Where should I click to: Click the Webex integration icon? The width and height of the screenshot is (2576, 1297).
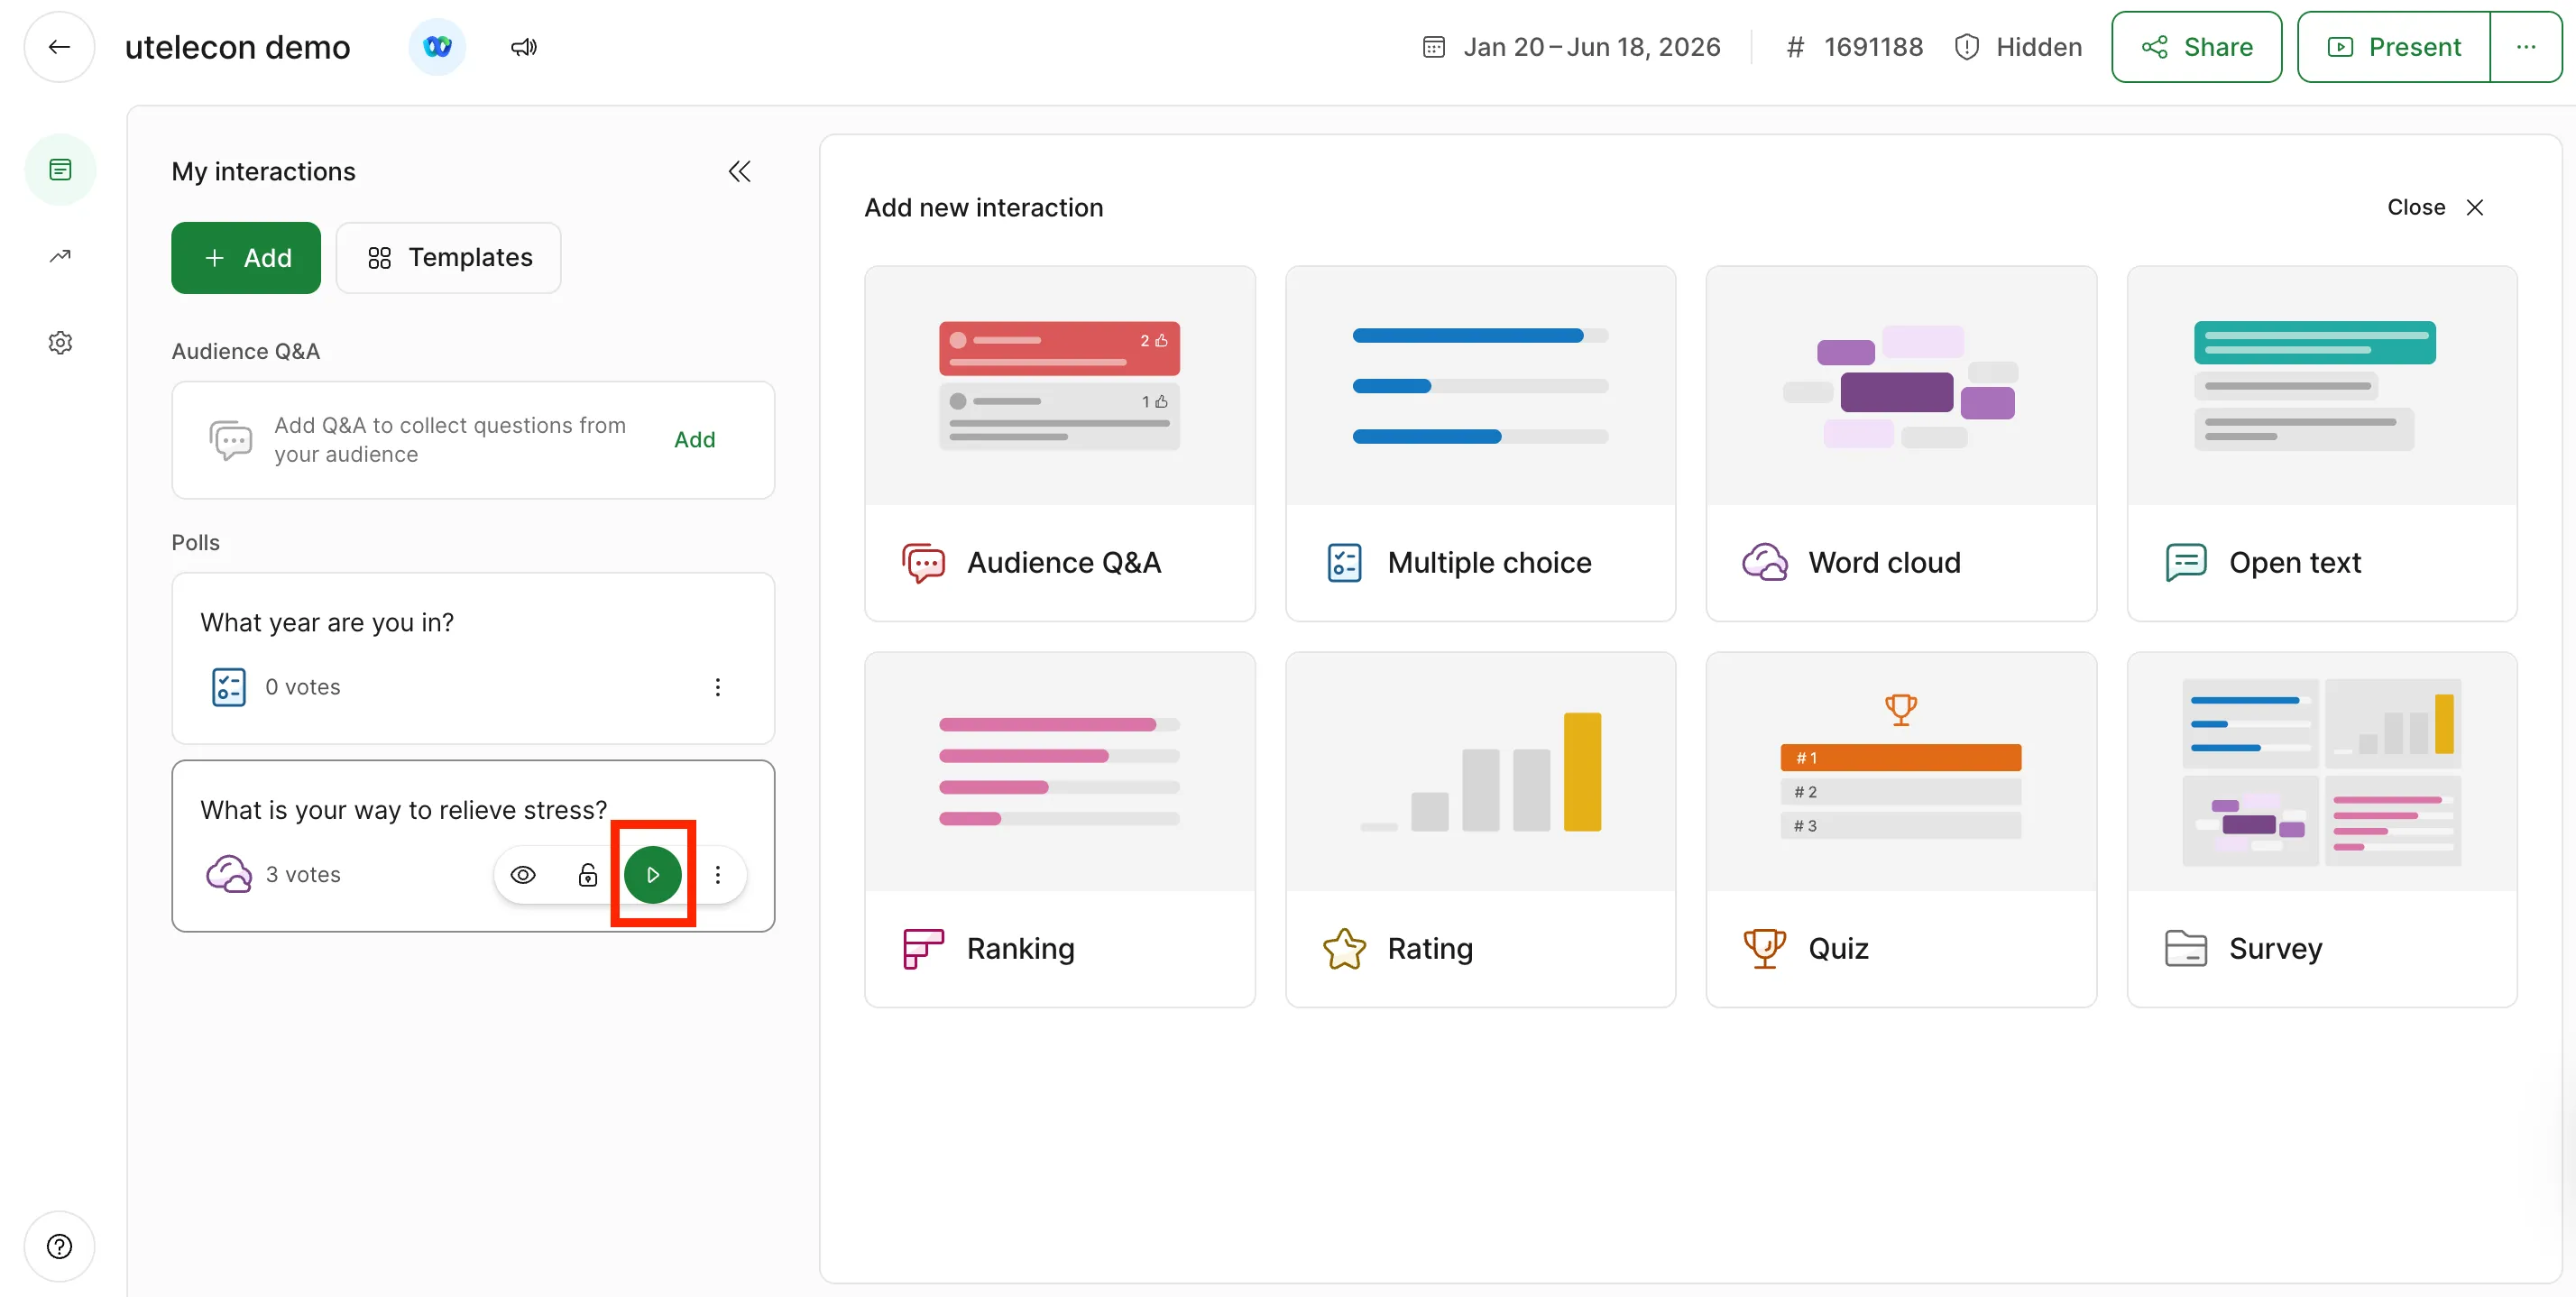coord(437,47)
